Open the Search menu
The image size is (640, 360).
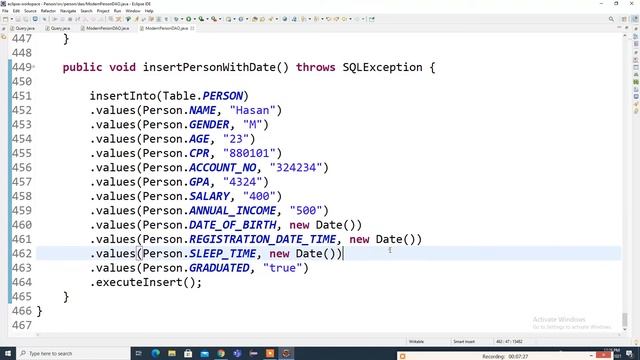(x=86, y=11)
